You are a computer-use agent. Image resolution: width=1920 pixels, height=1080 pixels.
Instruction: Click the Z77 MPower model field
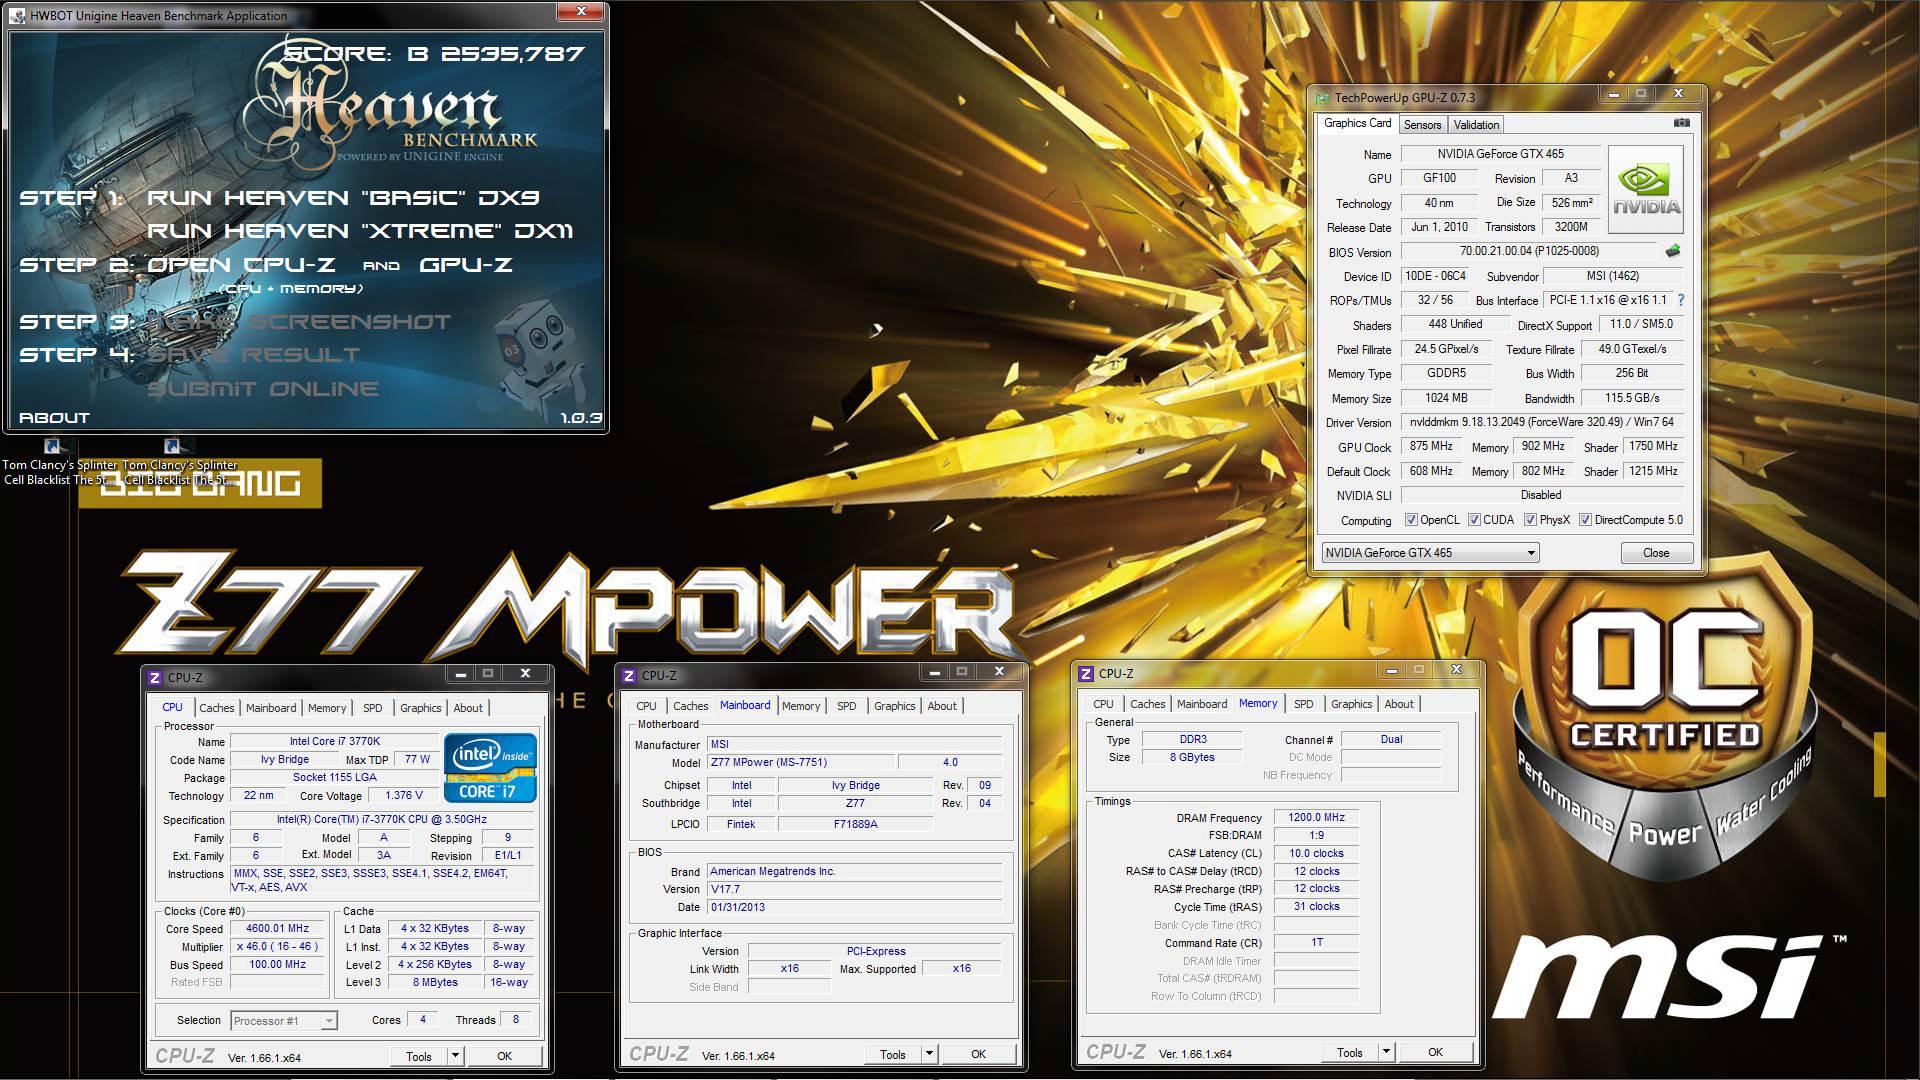(800, 762)
